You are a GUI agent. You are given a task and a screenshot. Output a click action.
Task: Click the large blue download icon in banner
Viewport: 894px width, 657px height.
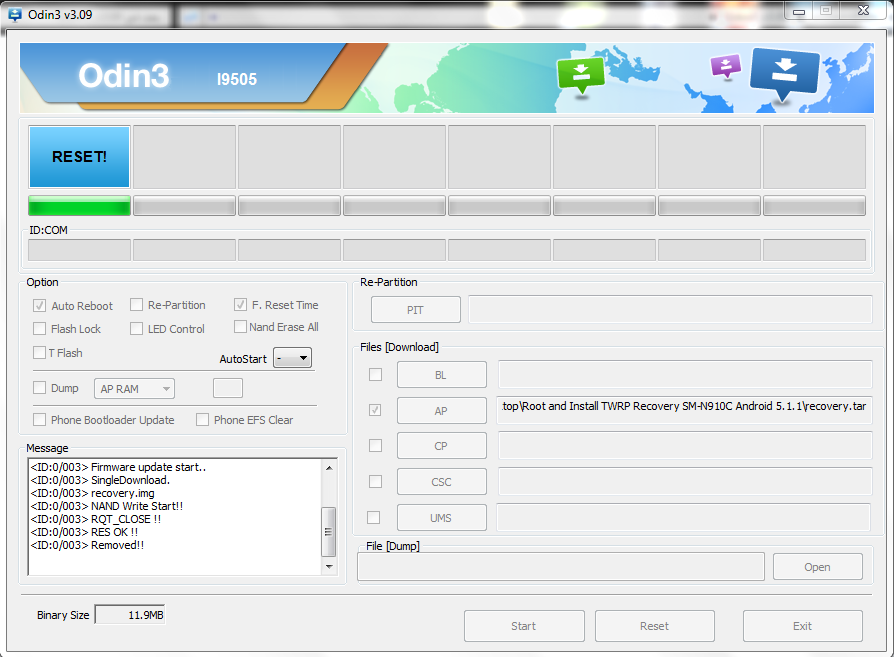coord(785,74)
